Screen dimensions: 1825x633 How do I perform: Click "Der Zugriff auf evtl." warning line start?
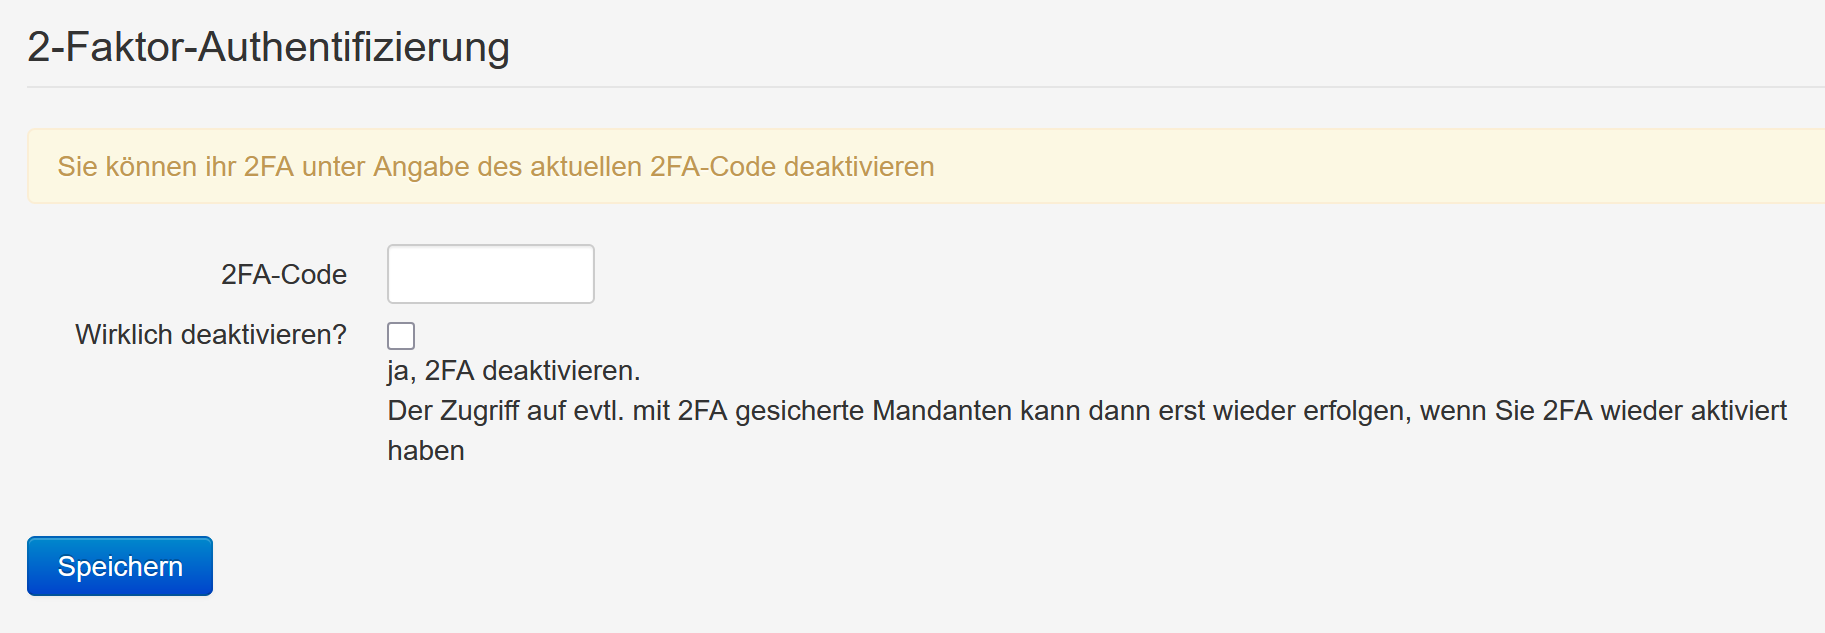pyautogui.click(x=505, y=411)
